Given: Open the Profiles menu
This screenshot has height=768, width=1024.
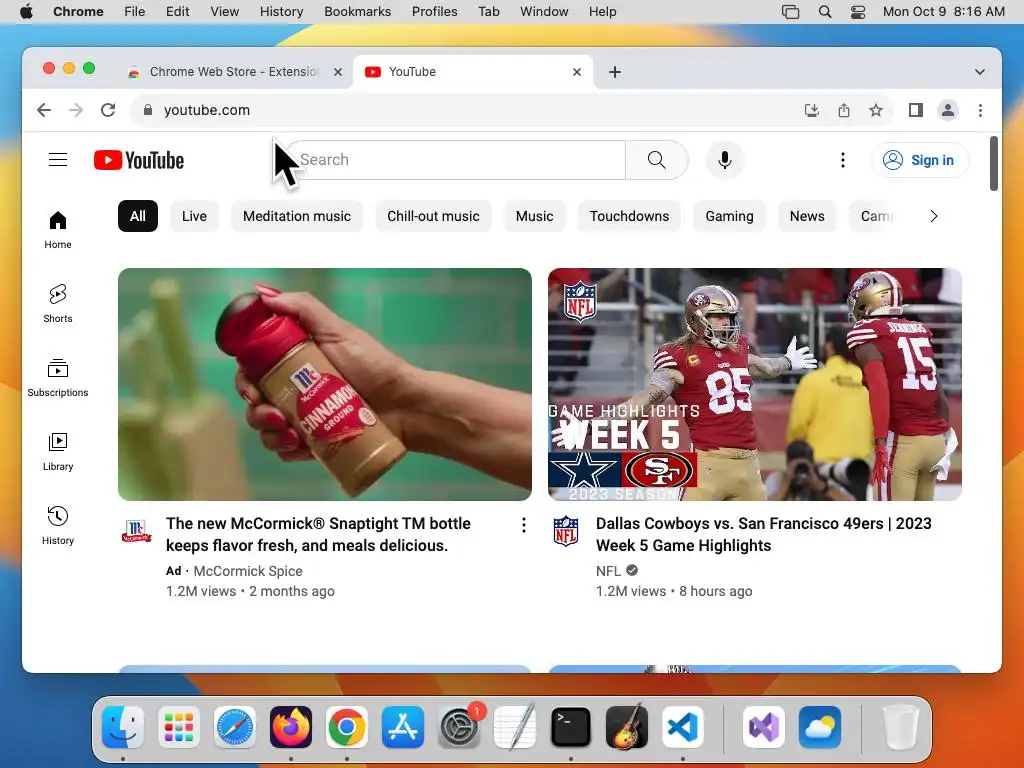Looking at the screenshot, I should [434, 12].
